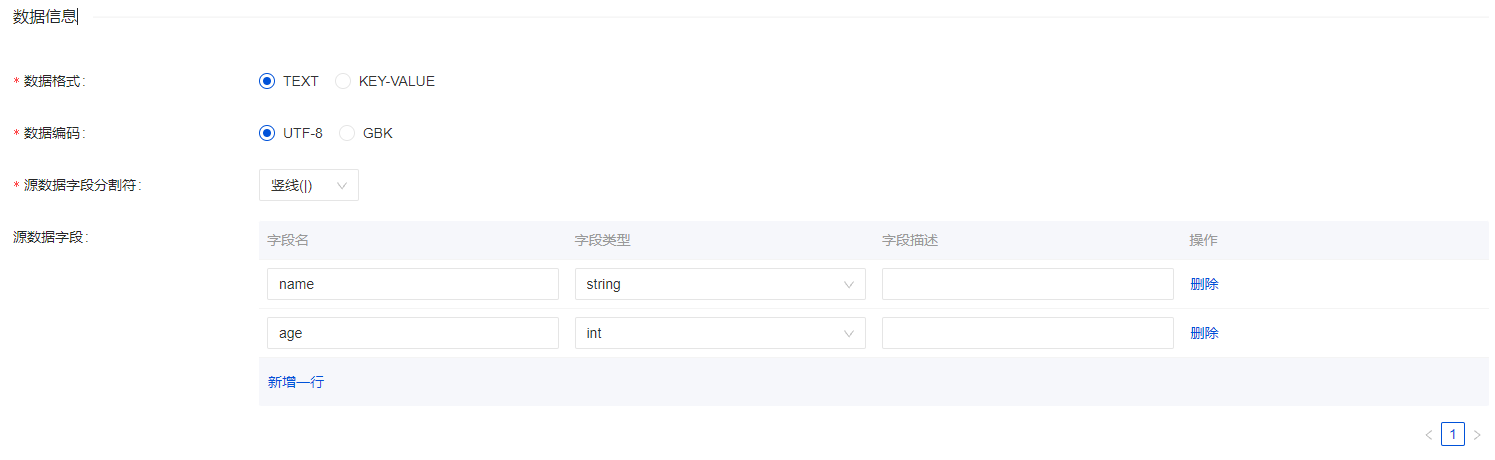Delete the age field row
The image size is (1495, 460).
pos(1204,333)
